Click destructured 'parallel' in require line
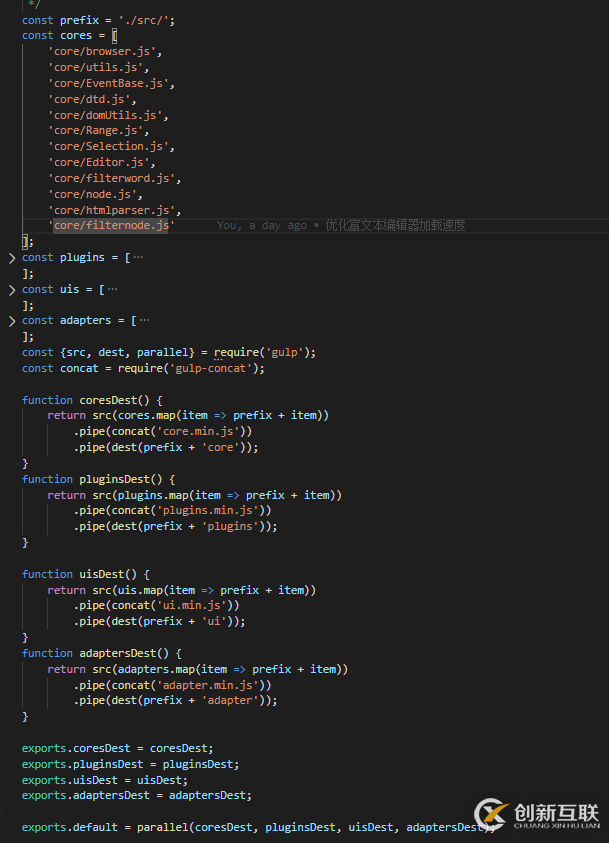The width and height of the screenshot is (609, 843). pyautogui.click(x=162, y=353)
